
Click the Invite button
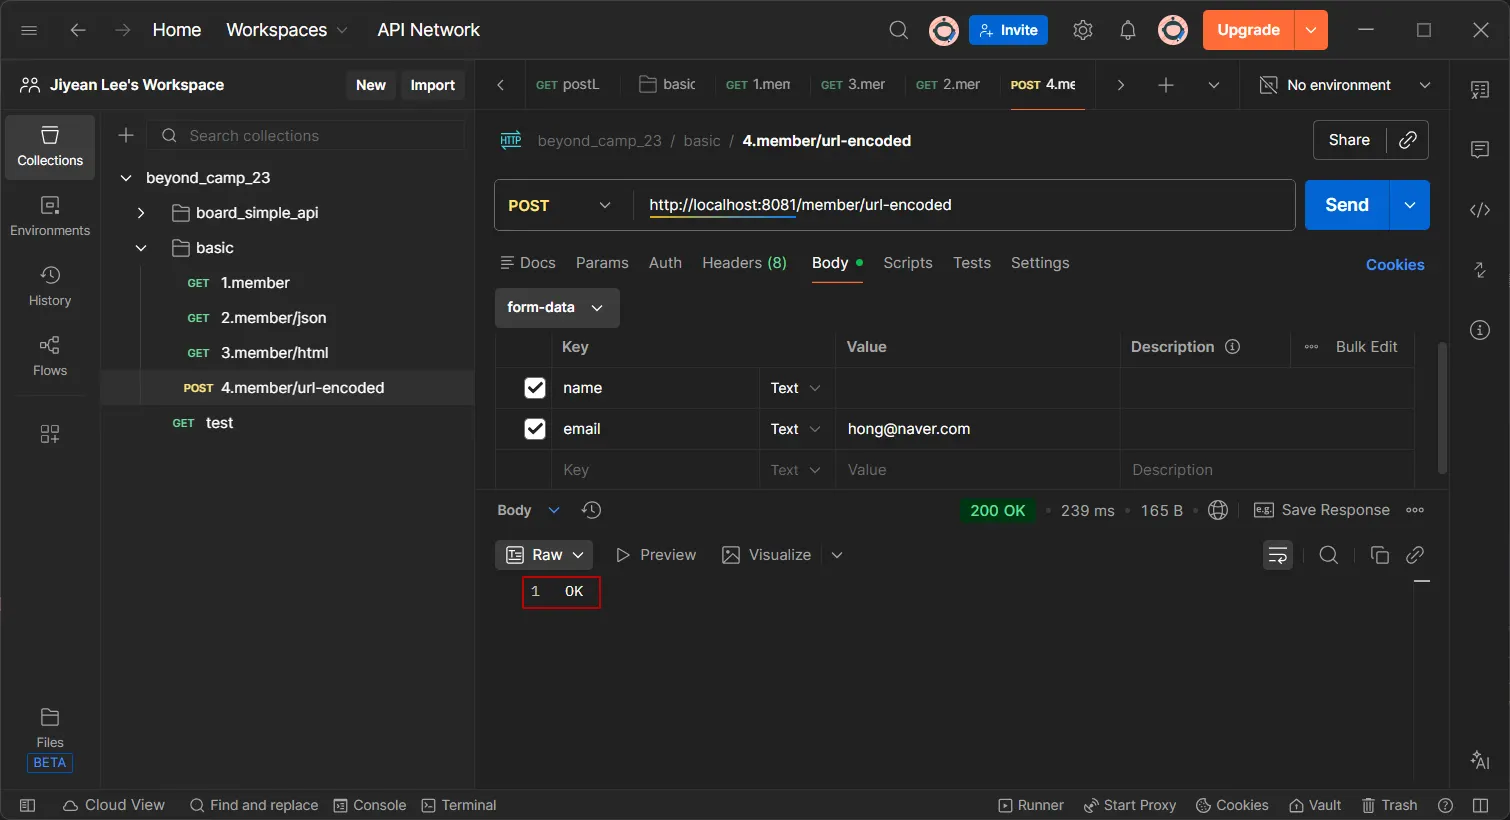click(x=1008, y=30)
